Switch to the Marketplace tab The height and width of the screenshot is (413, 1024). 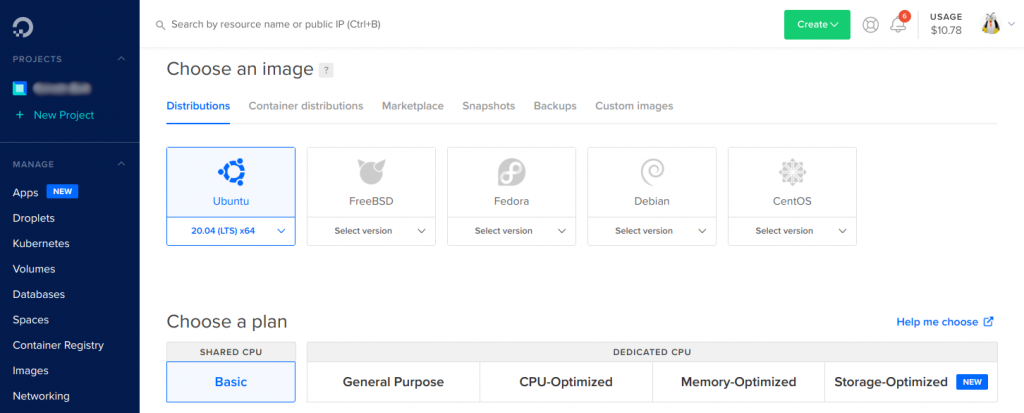pos(413,106)
